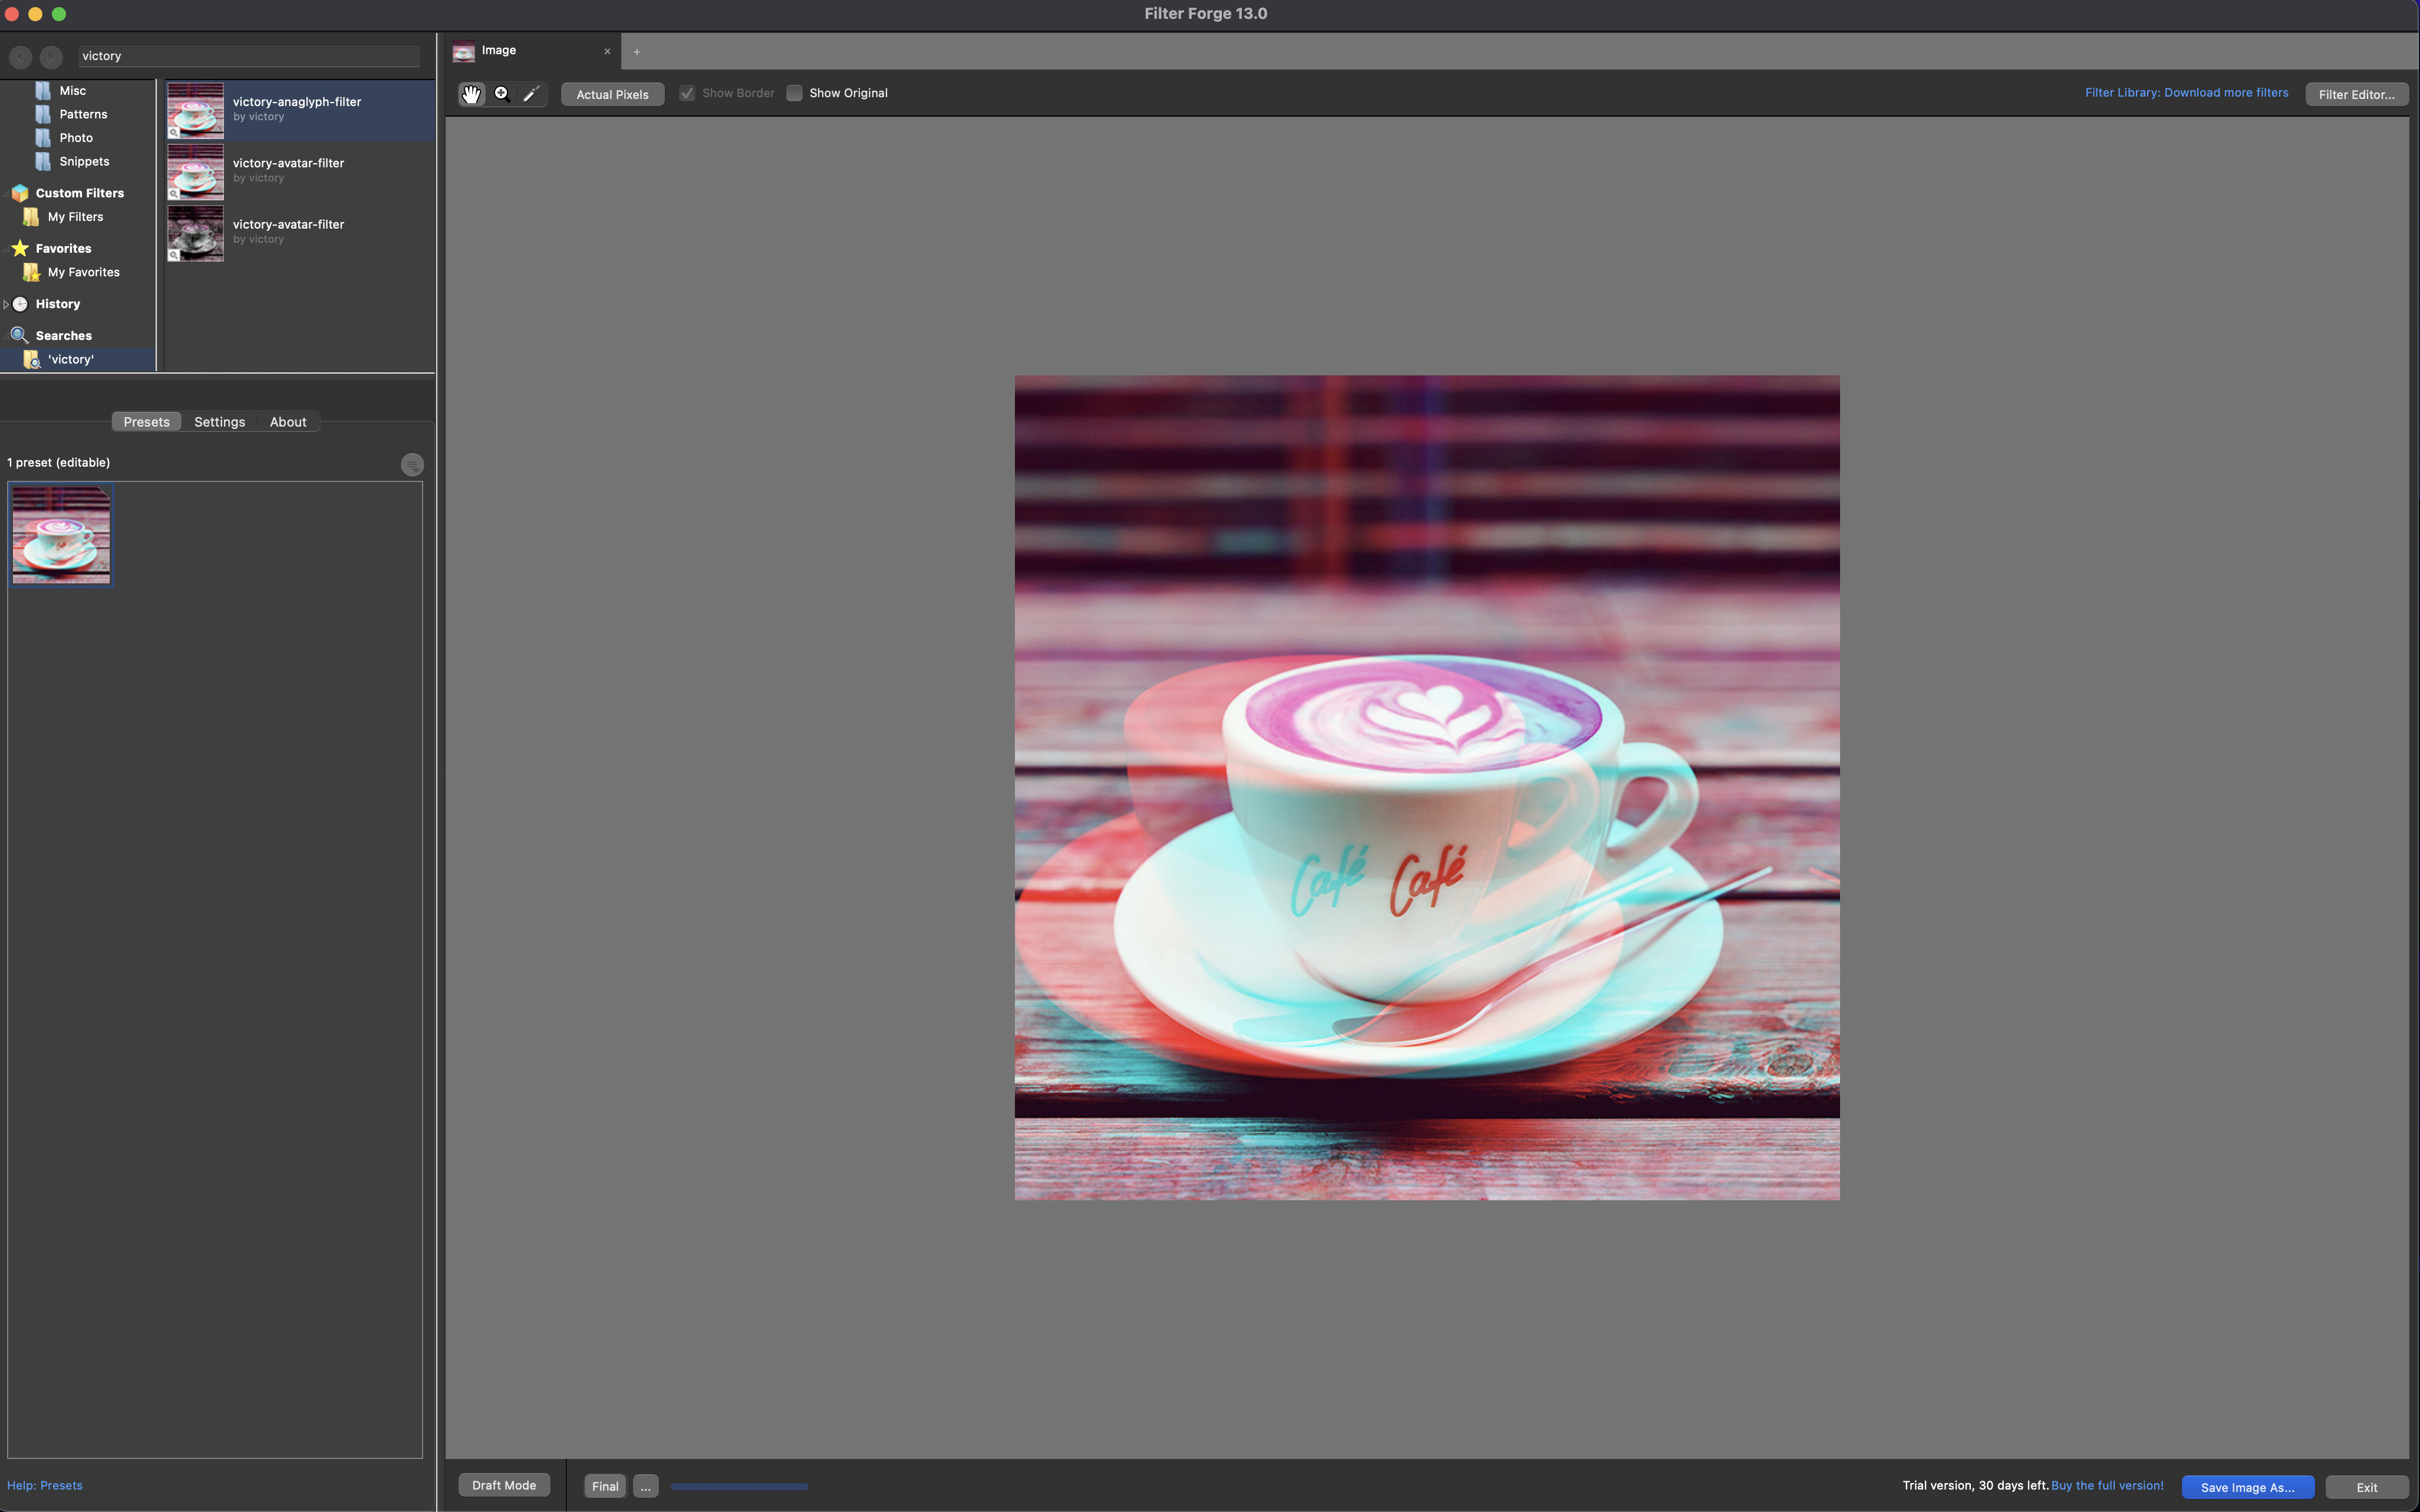Click the Actual Pixels button
2420x1512 pixels.
point(612,94)
